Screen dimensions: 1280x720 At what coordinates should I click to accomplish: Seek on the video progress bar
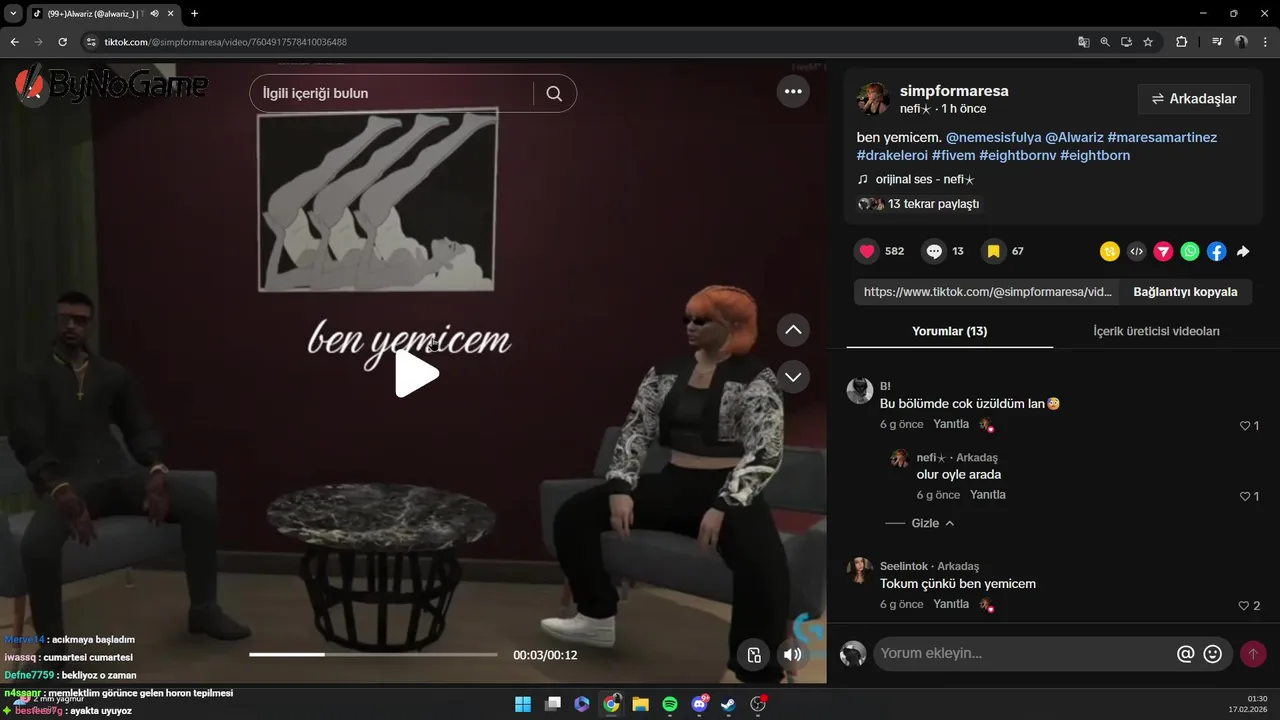click(373, 655)
